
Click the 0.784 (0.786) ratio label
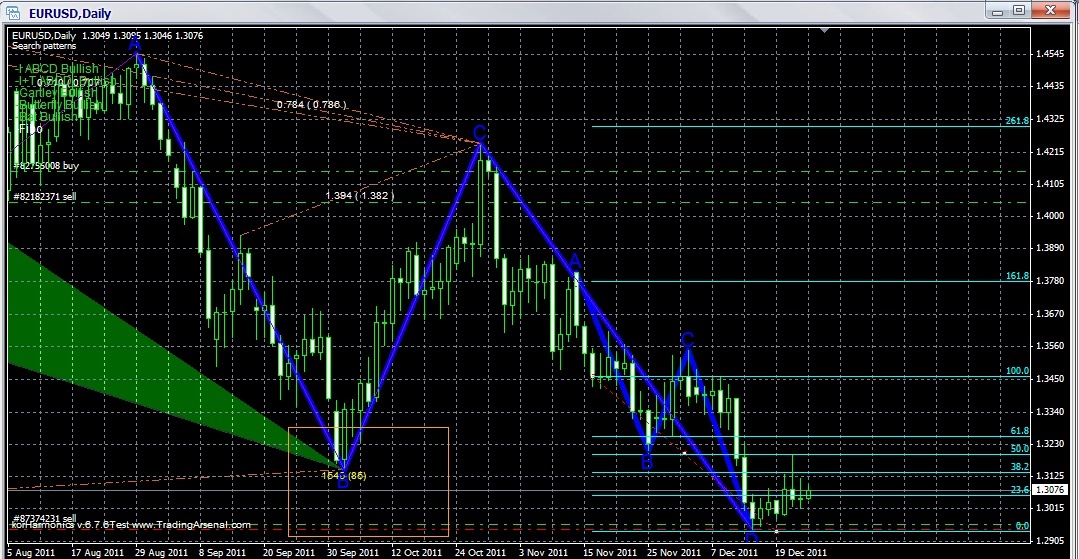pyautogui.click(x=312, y=105)
